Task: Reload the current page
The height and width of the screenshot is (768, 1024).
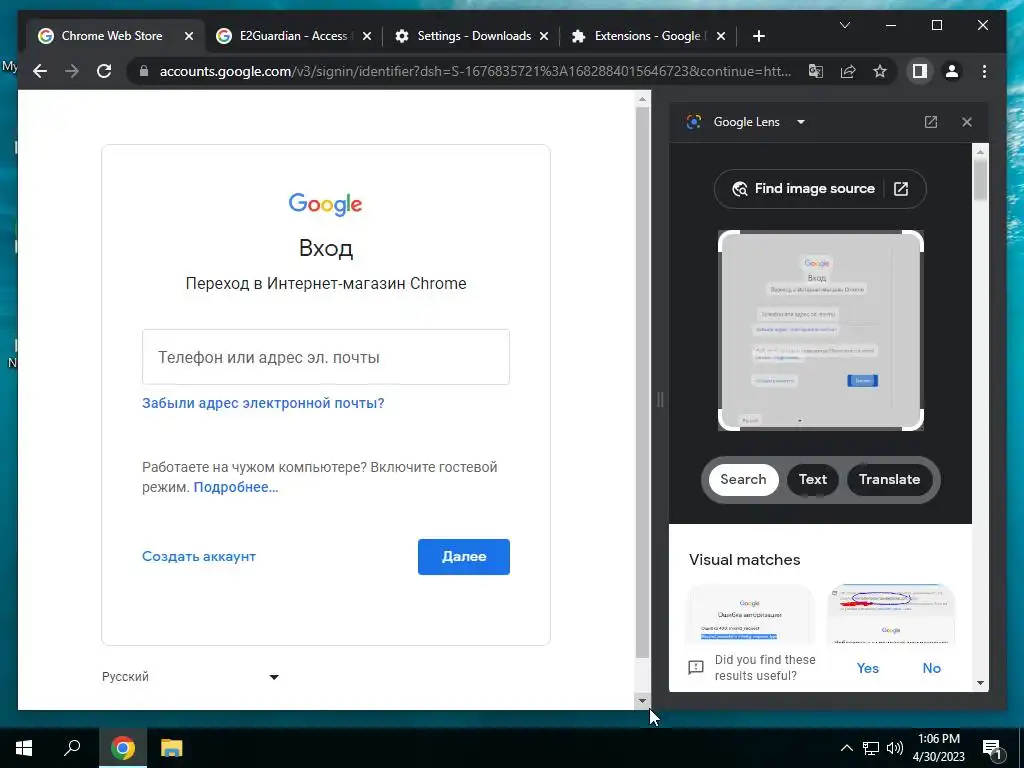Action: (x=104, y=71)
